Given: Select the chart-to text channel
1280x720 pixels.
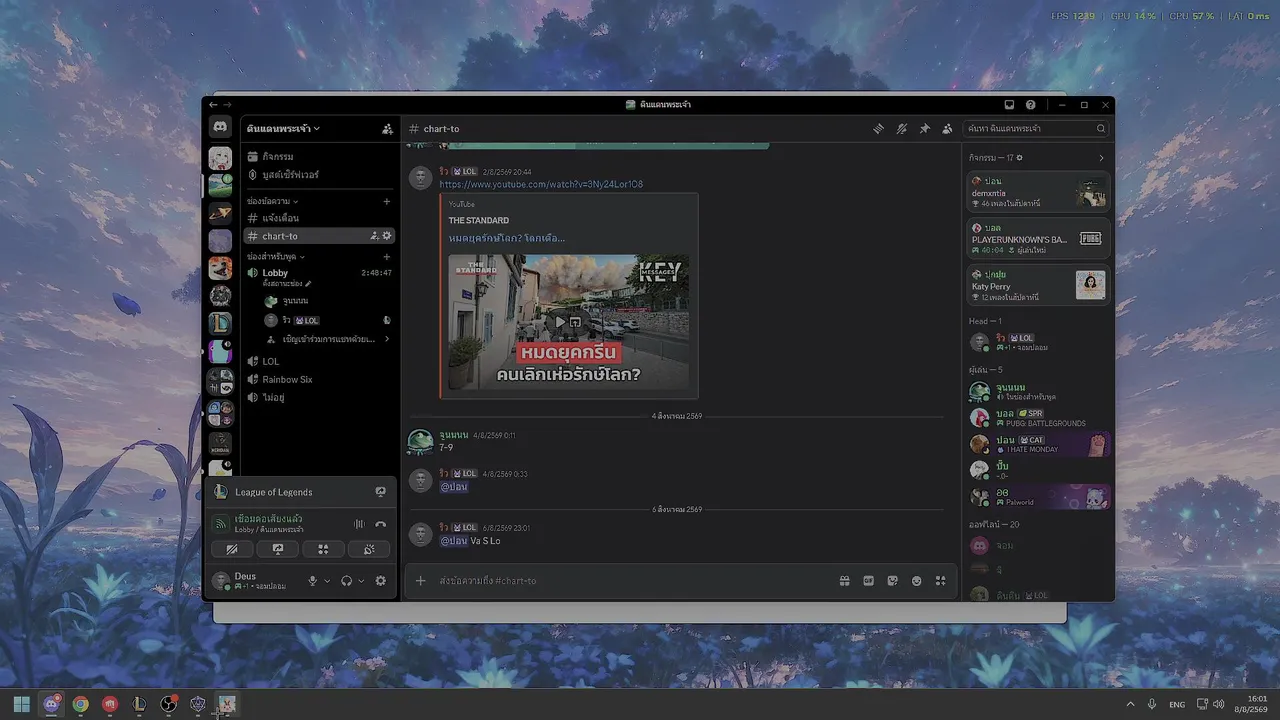Looking at the screenshot, I should point(319,236).
